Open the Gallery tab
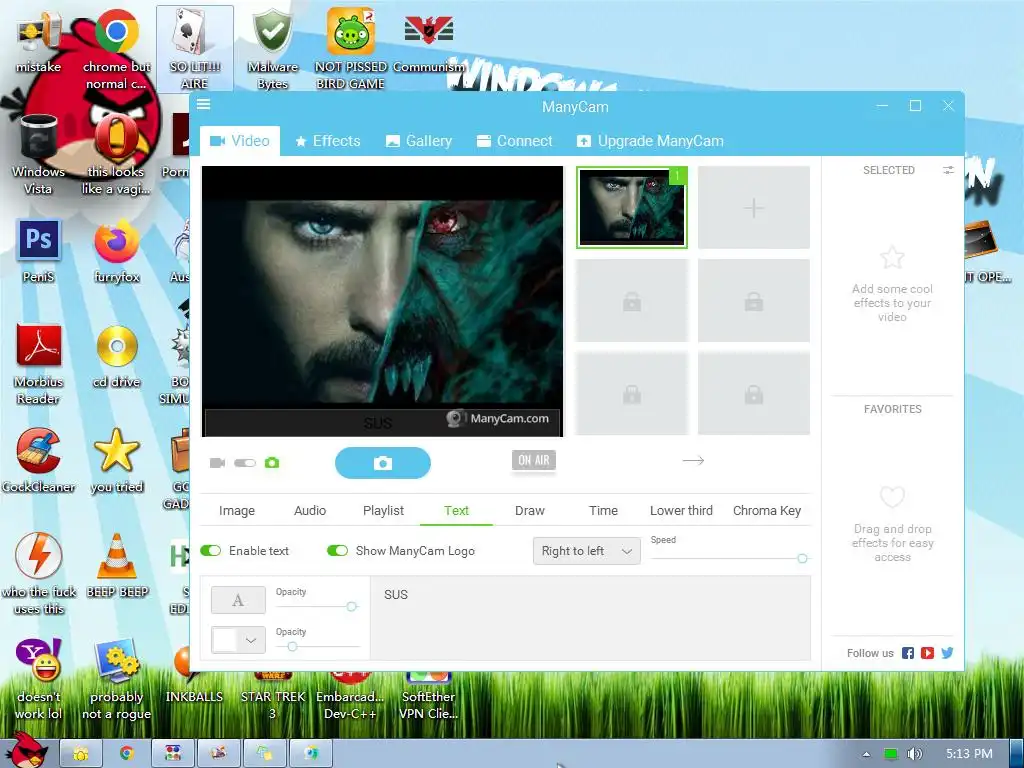 coord(419,141)
